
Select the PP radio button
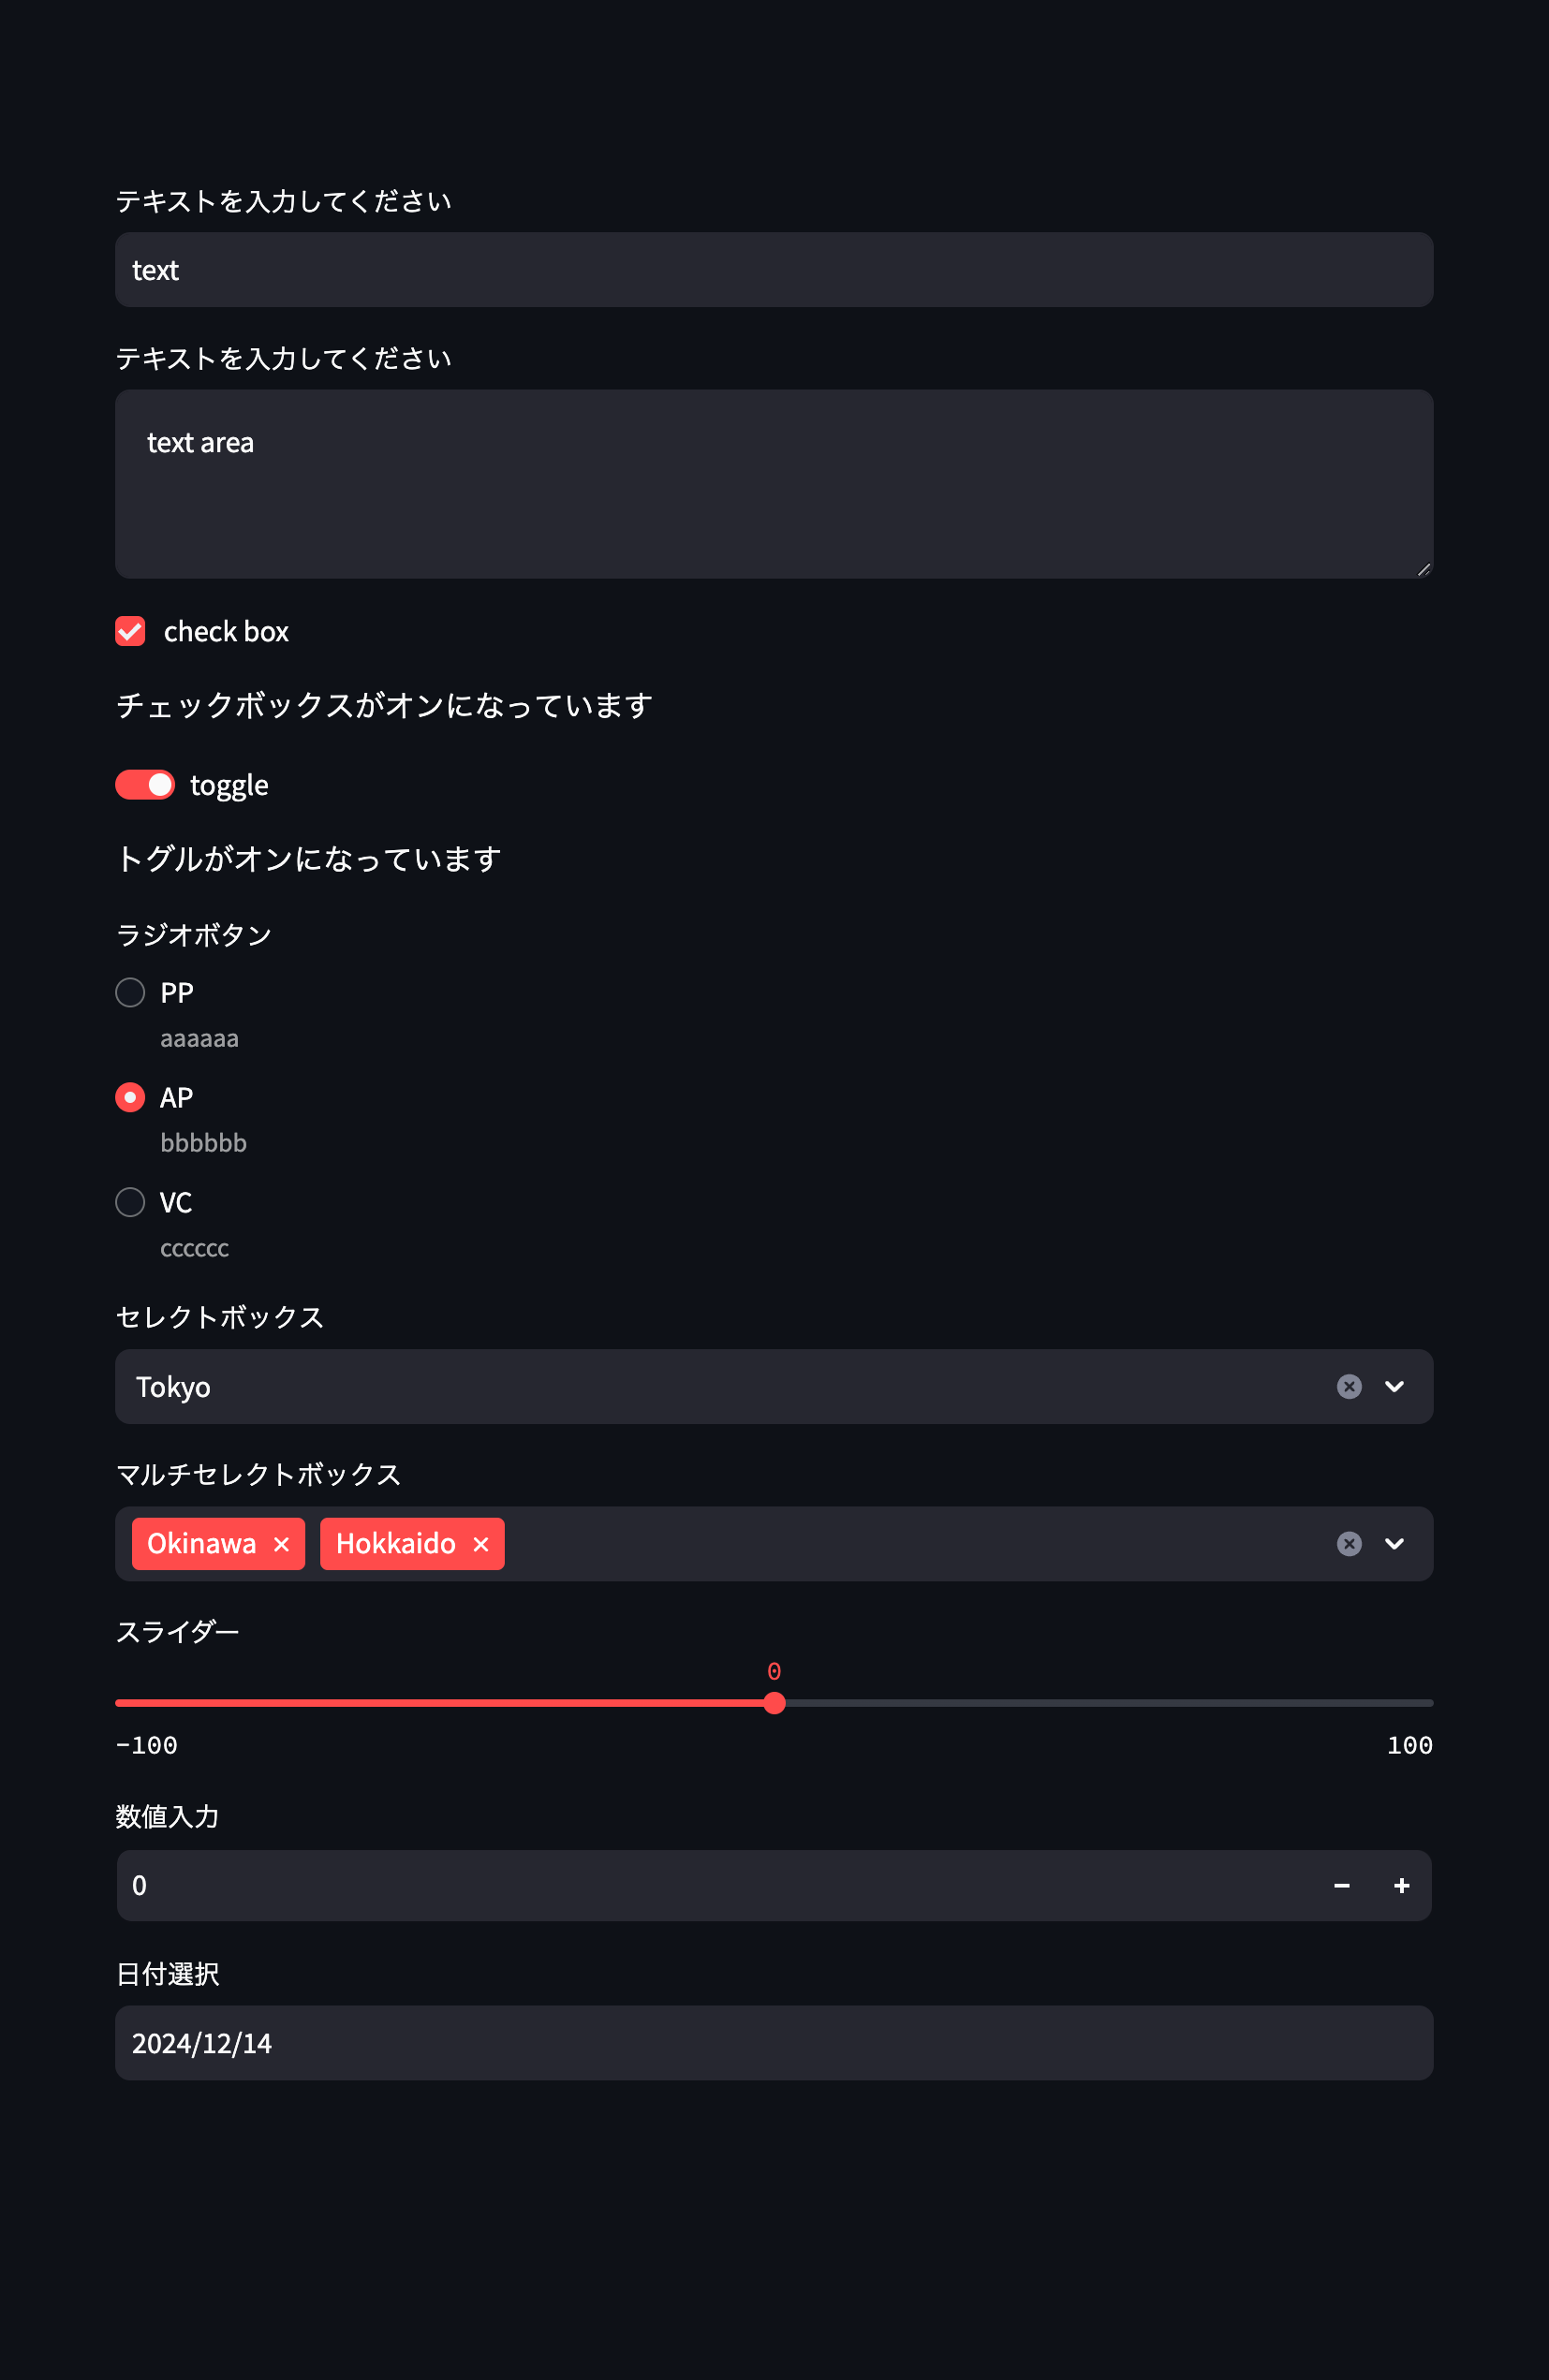click(130, 992)
